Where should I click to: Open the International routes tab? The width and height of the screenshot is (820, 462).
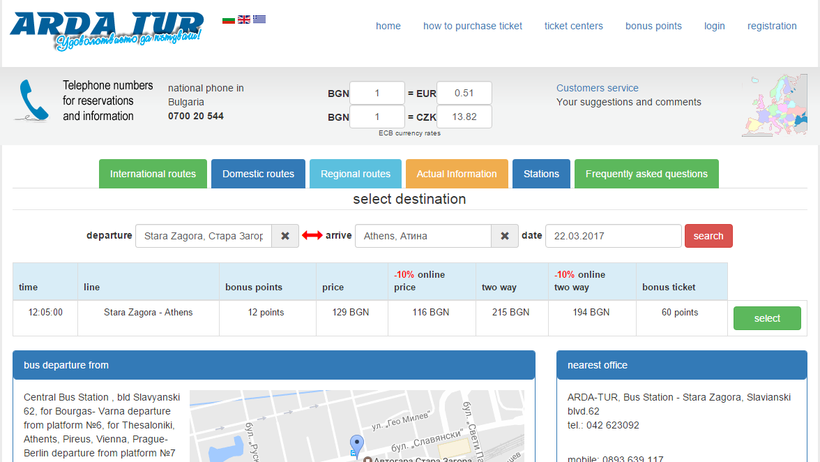point(153,174)
